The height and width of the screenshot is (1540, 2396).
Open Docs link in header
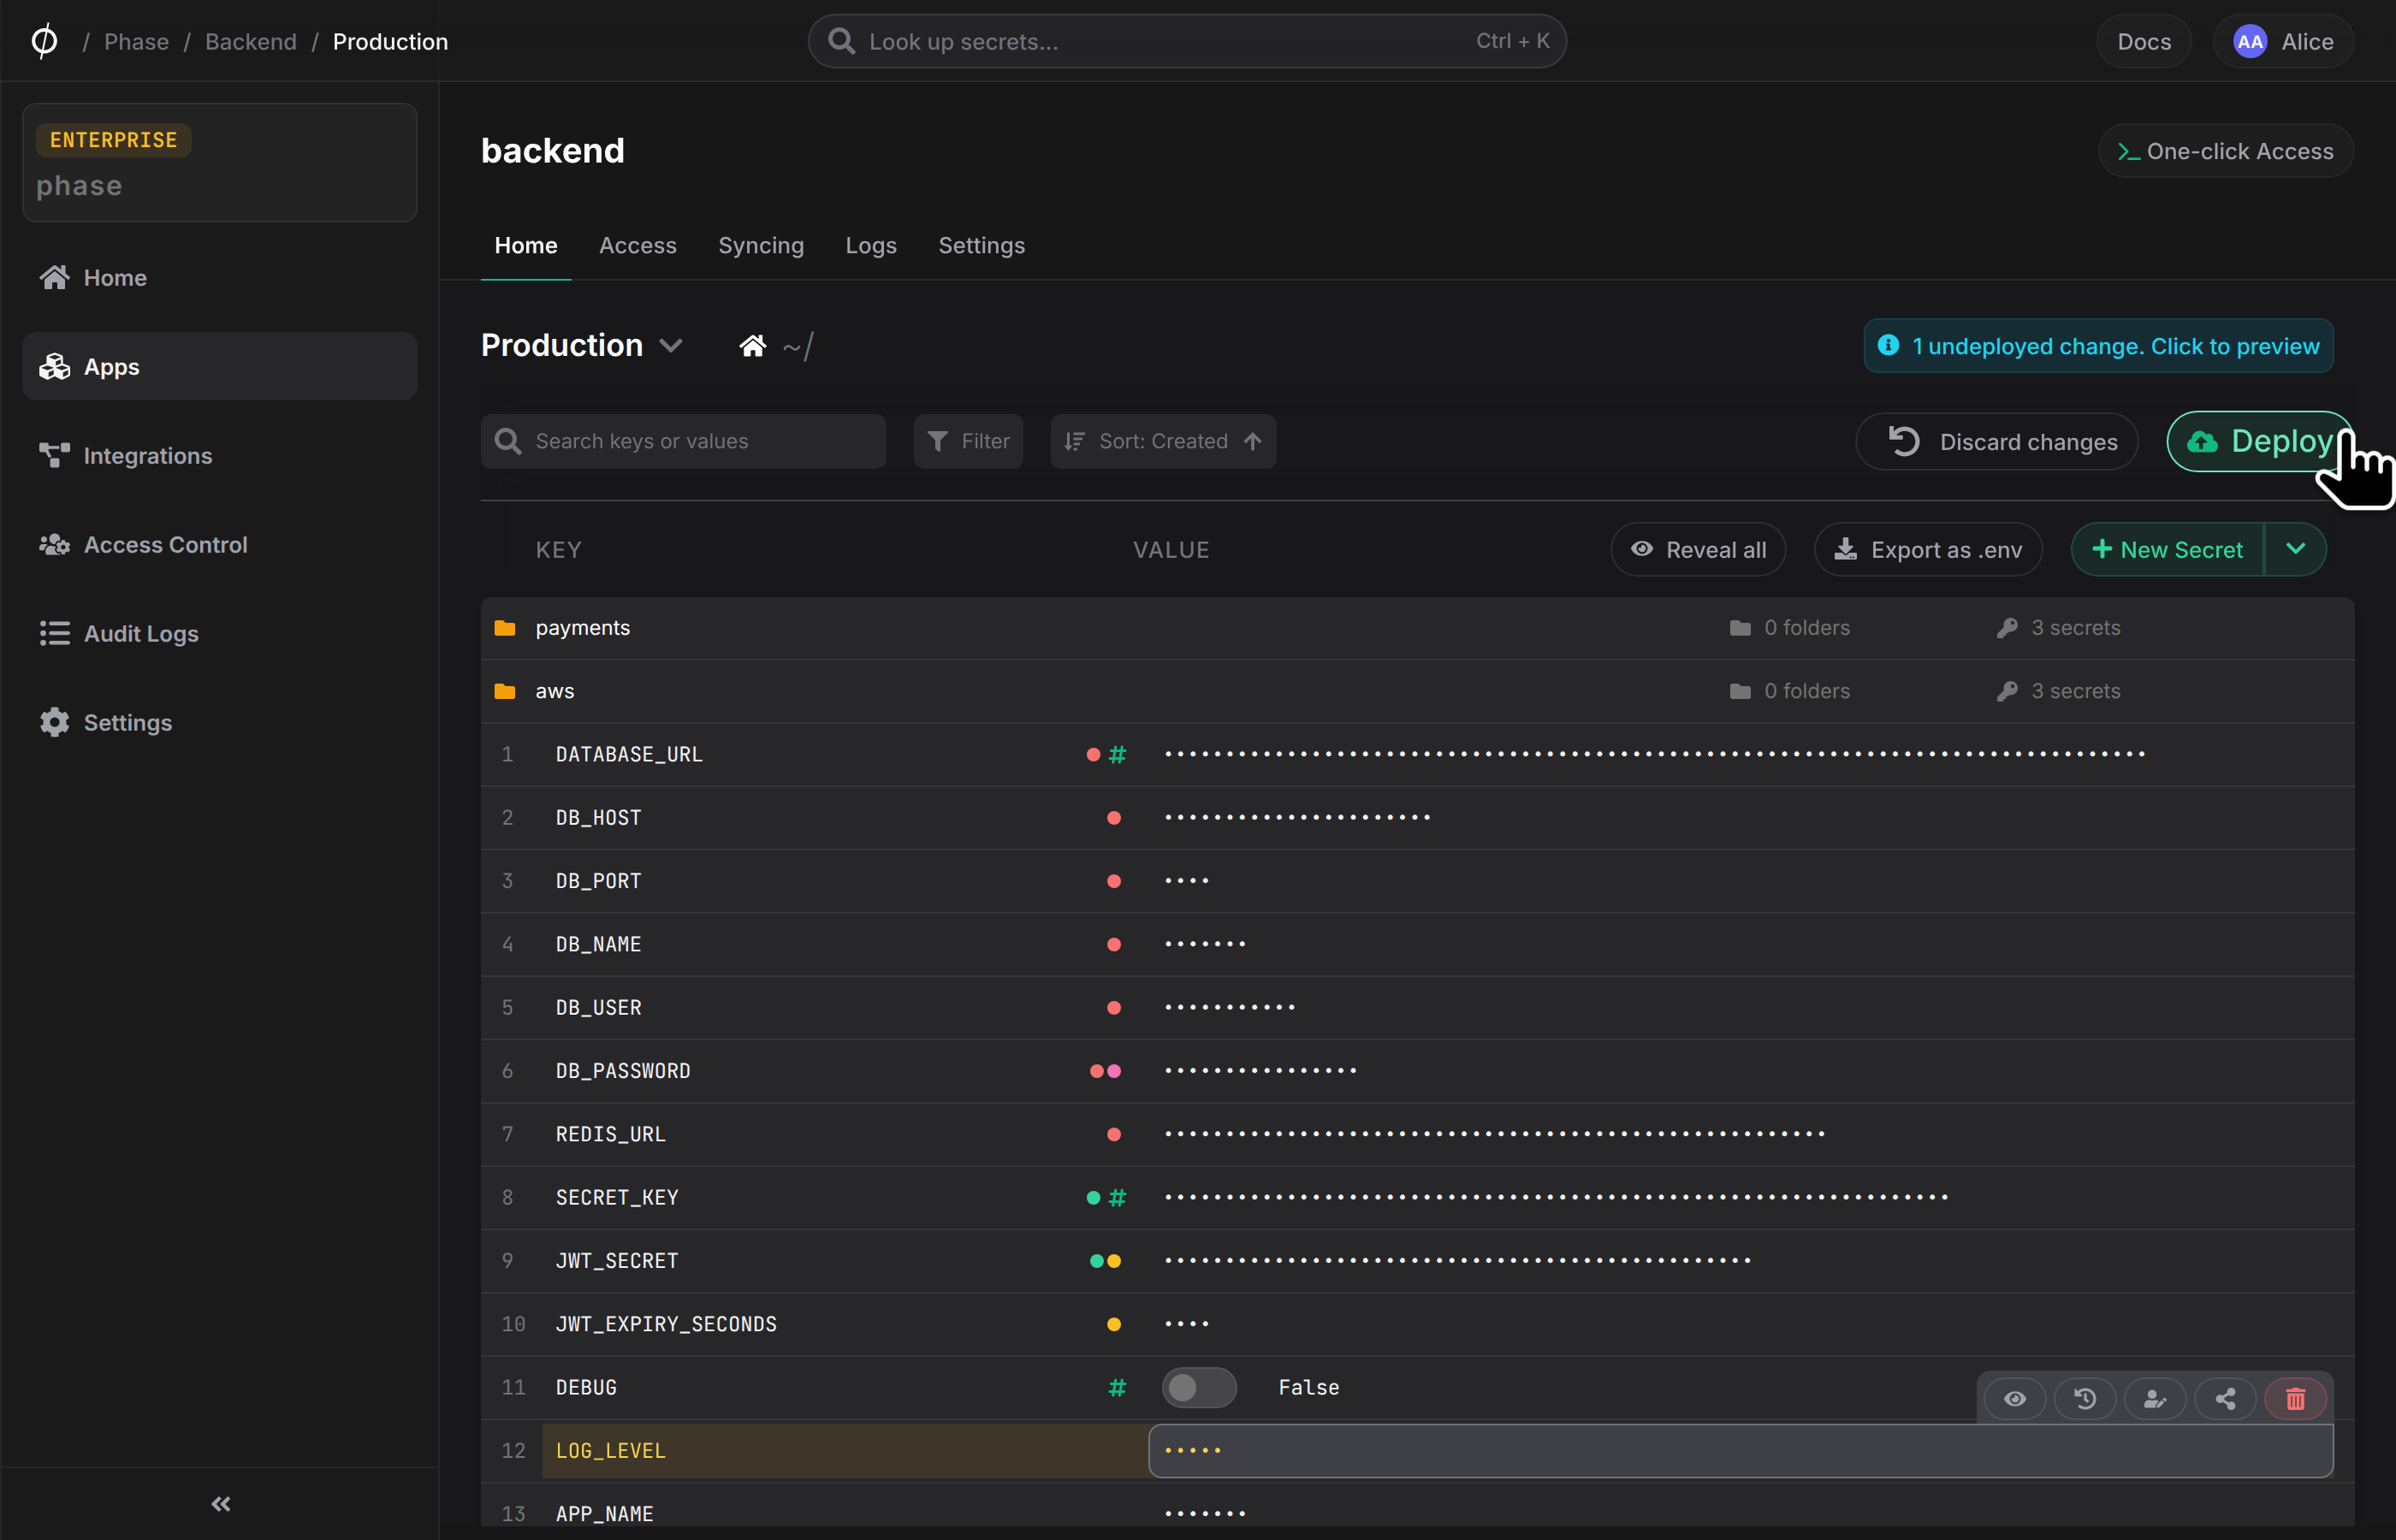(x=2143, y=41)
